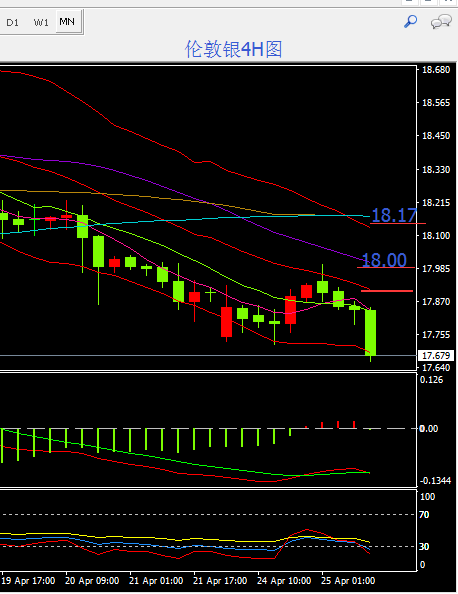Switch chart to W1 weekly timeframe
This screenshot has height=594, width=458.
[41, 22]
